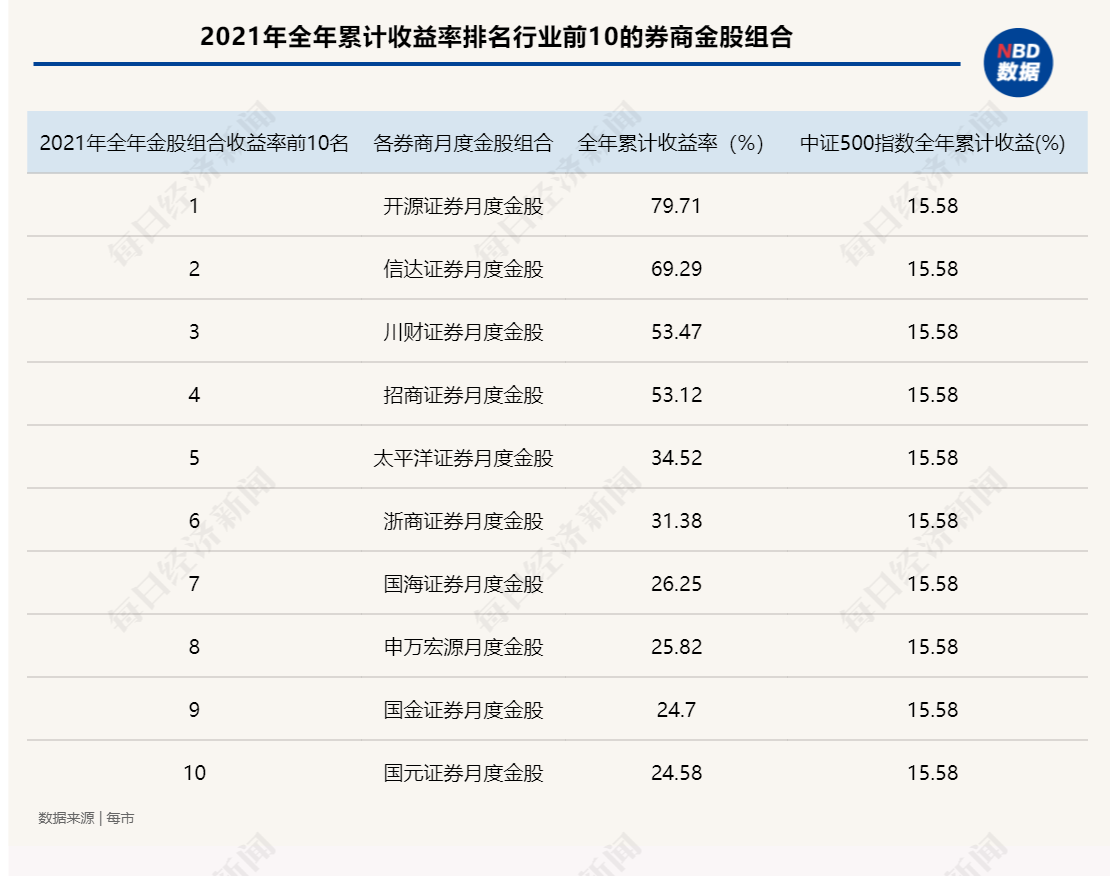Click rank number 2 in first column

pyautogui.click(x=194, y=269)
